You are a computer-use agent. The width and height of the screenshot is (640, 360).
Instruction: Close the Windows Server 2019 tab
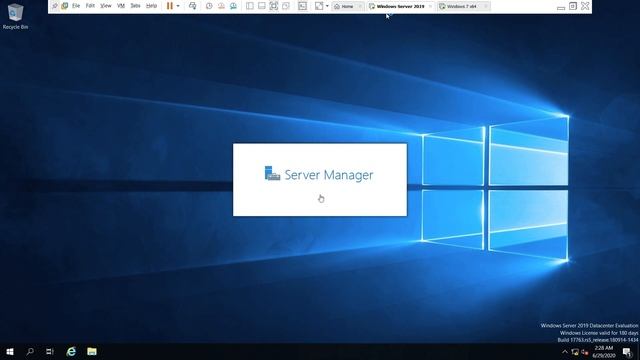(x=430, y=6)
